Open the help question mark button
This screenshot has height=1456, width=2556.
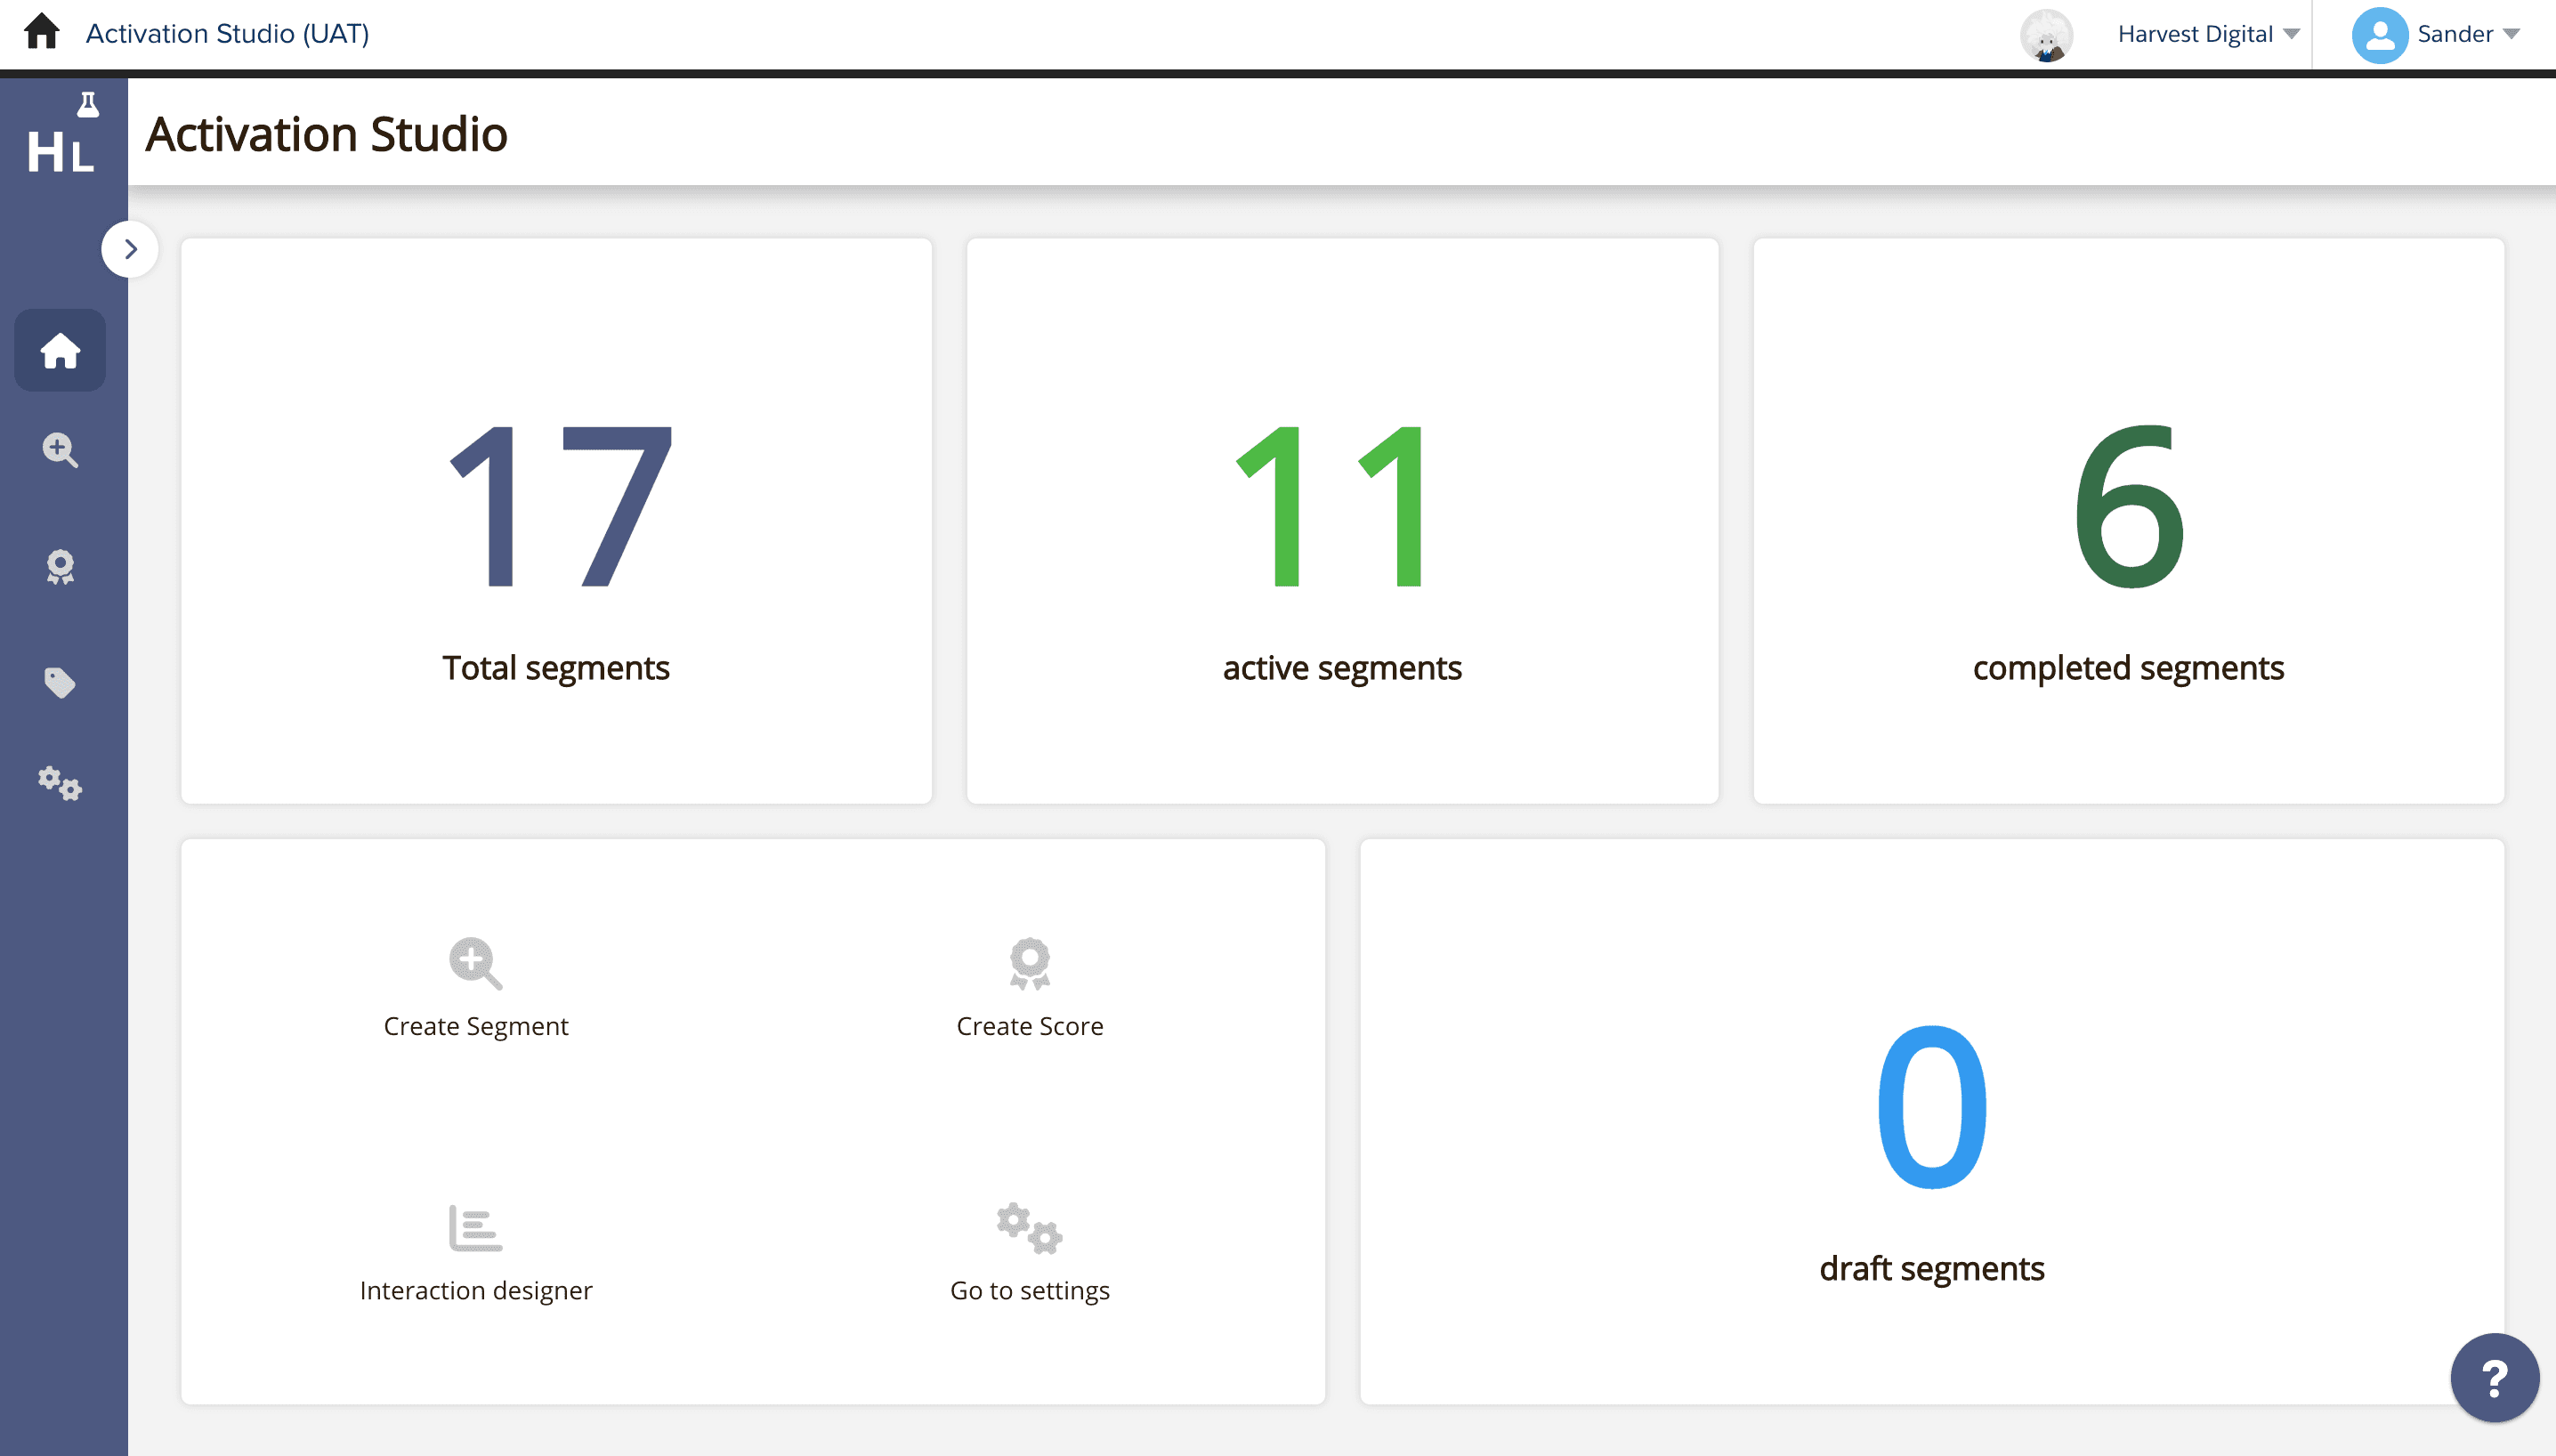pos(2494,1378)
